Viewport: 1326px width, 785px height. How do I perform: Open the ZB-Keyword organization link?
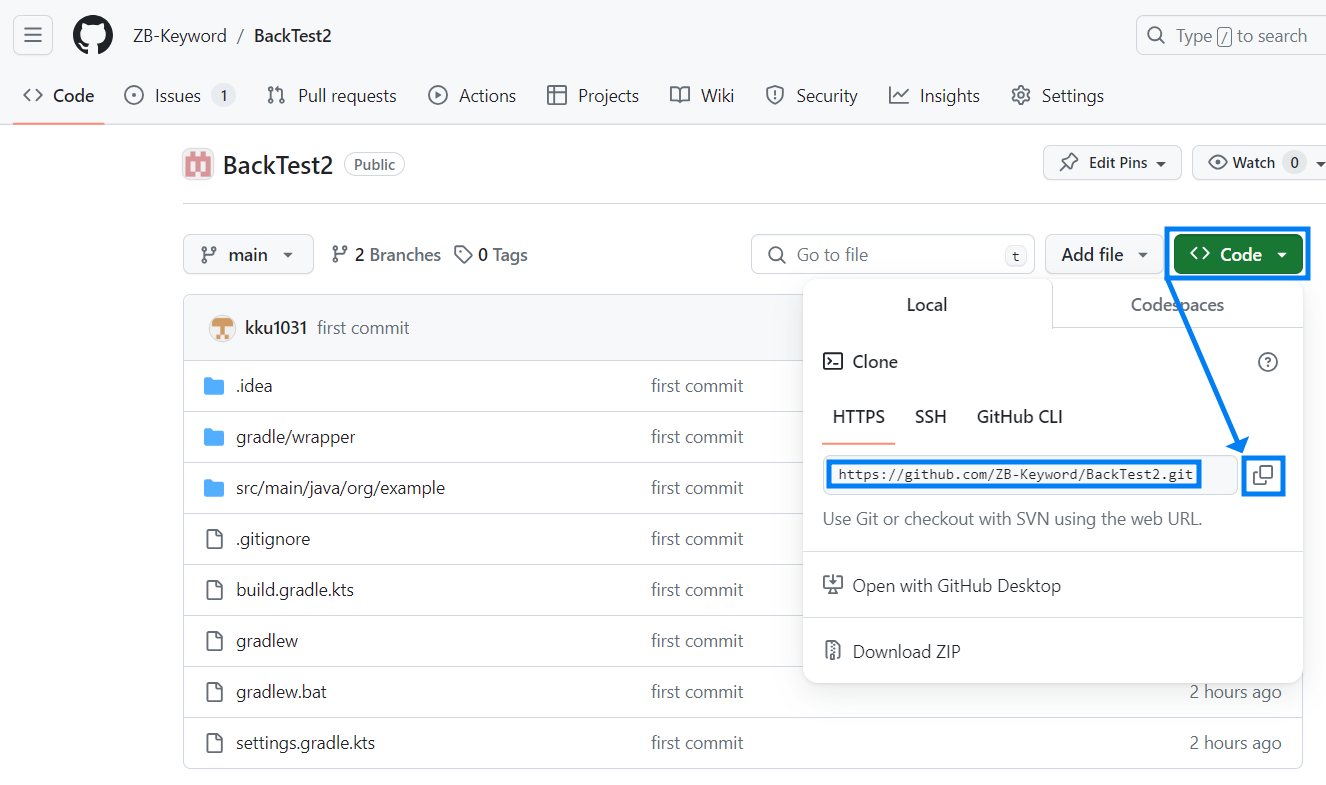click(x=180, y=36)
